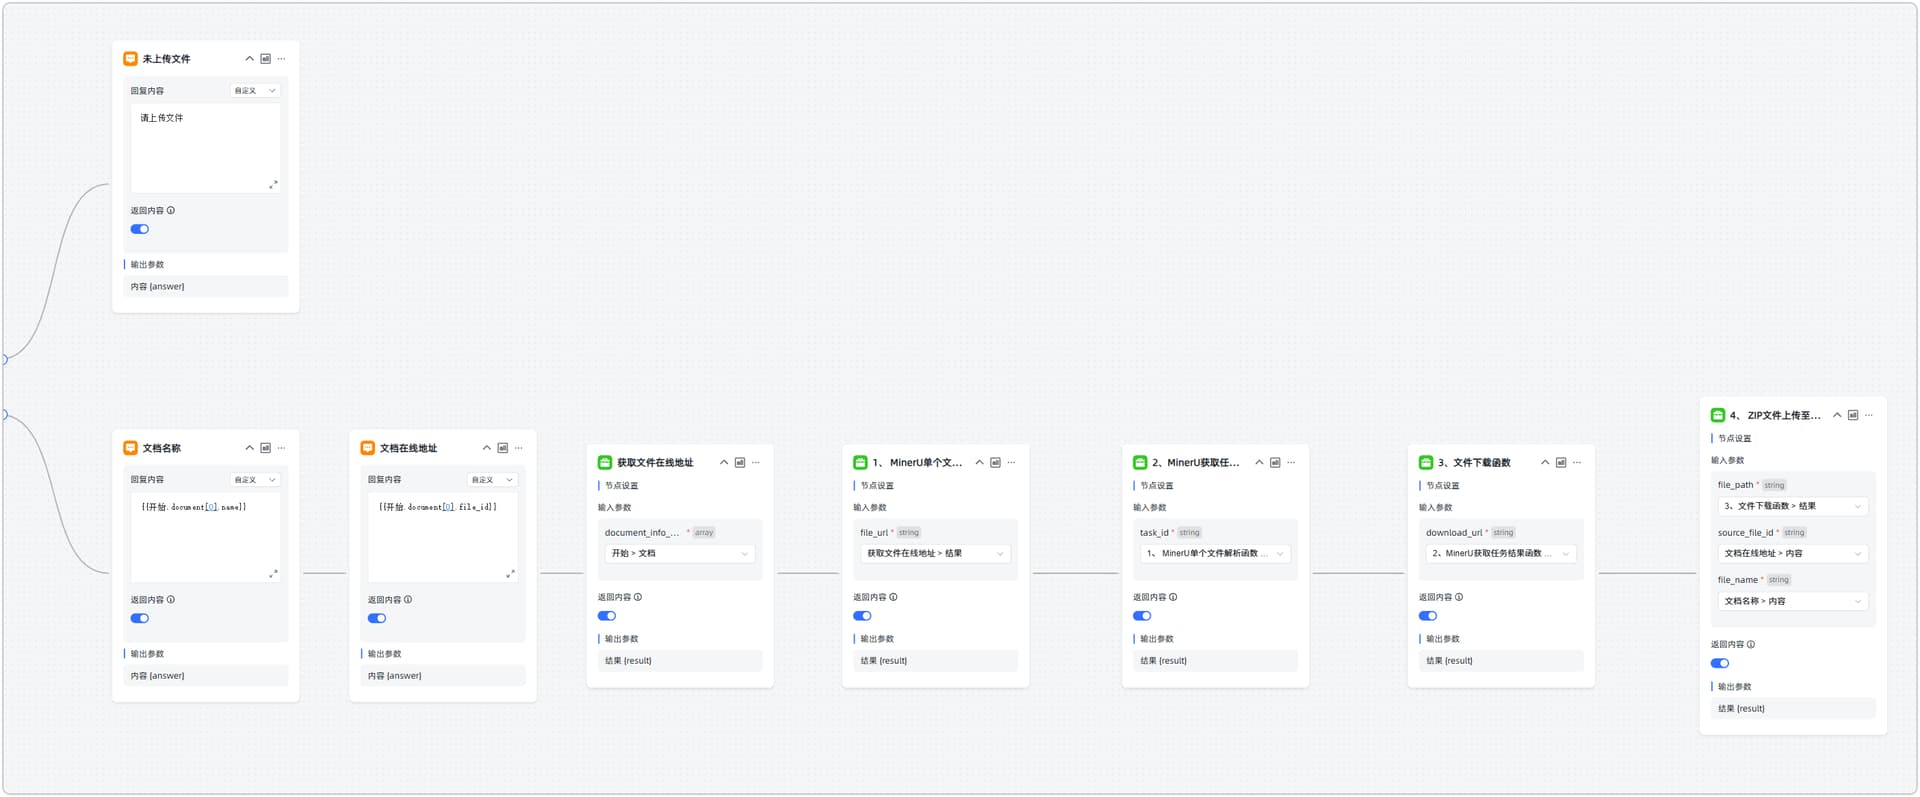Click 内容 {answer} output in 文档在线地址 node
The image size is (1920, 797).
443,676
